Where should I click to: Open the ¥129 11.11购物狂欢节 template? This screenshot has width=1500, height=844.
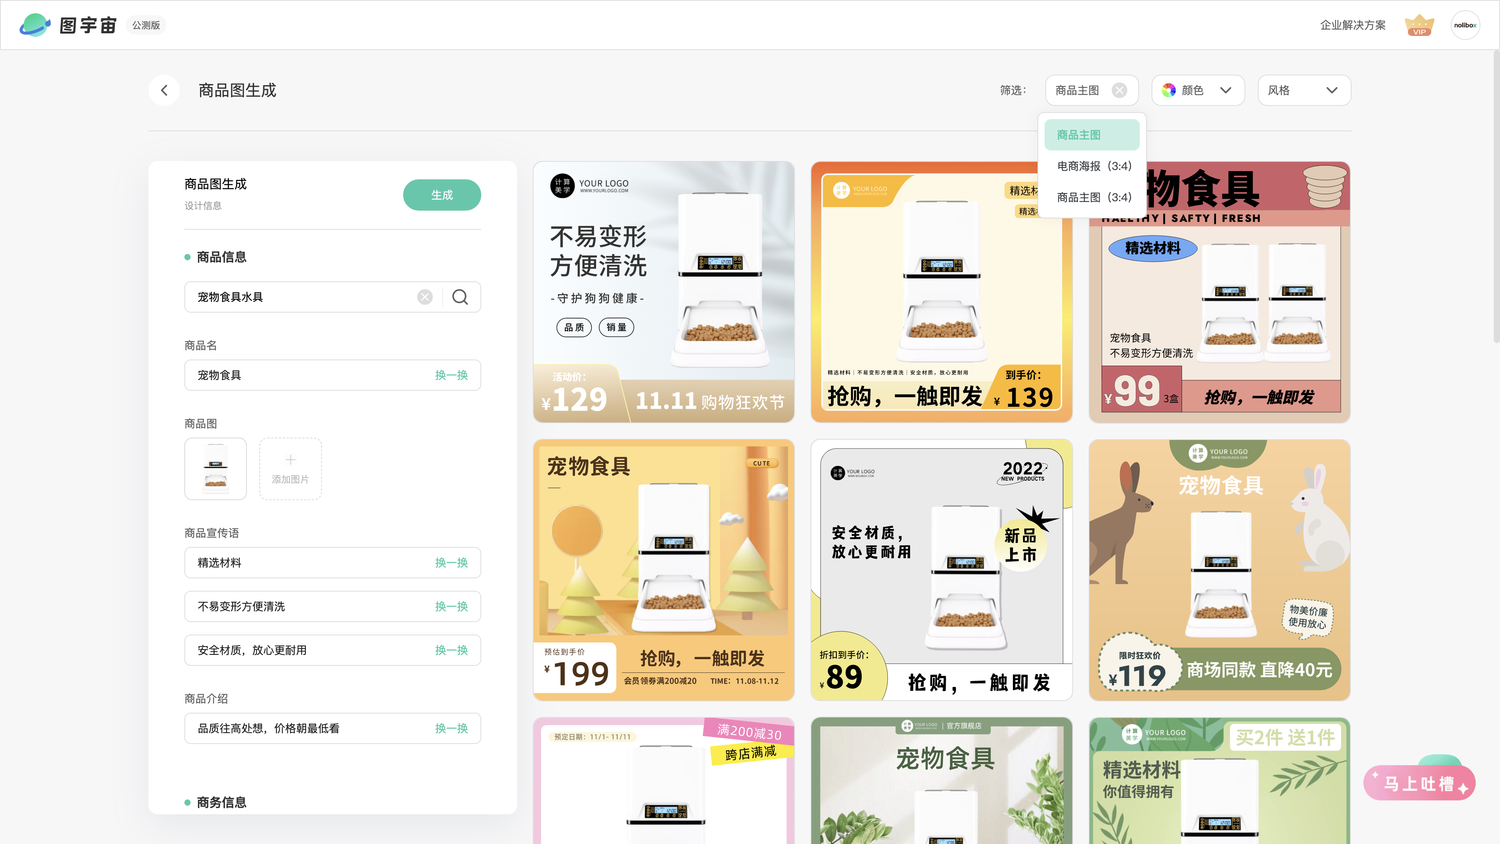pyautogui.click(x=664, y=292)
